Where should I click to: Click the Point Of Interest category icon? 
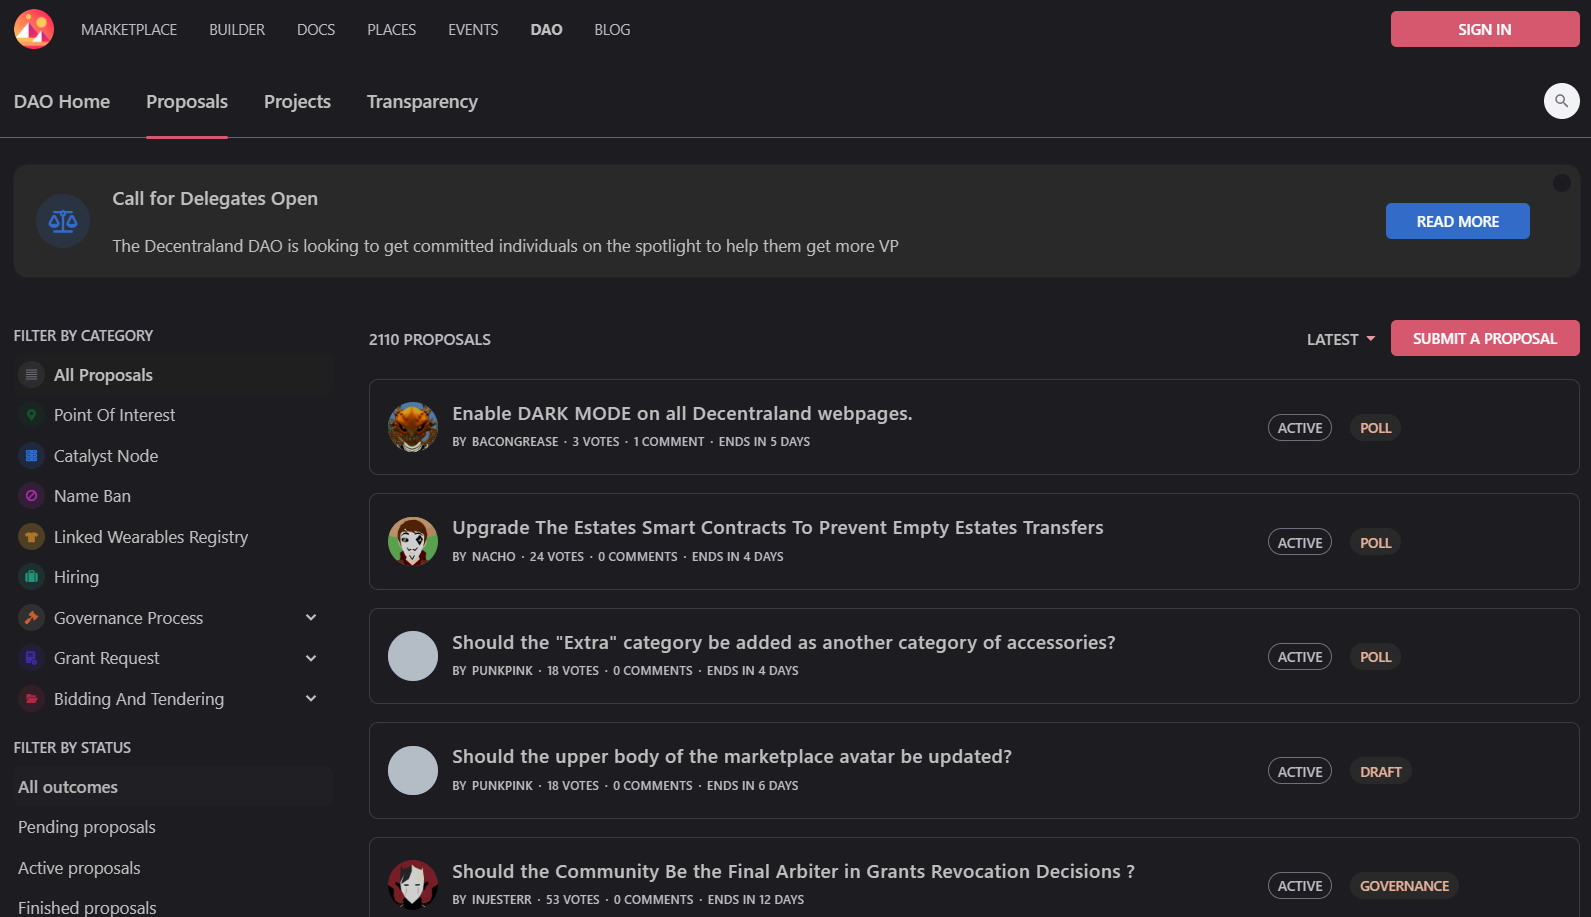click(32, 415)
